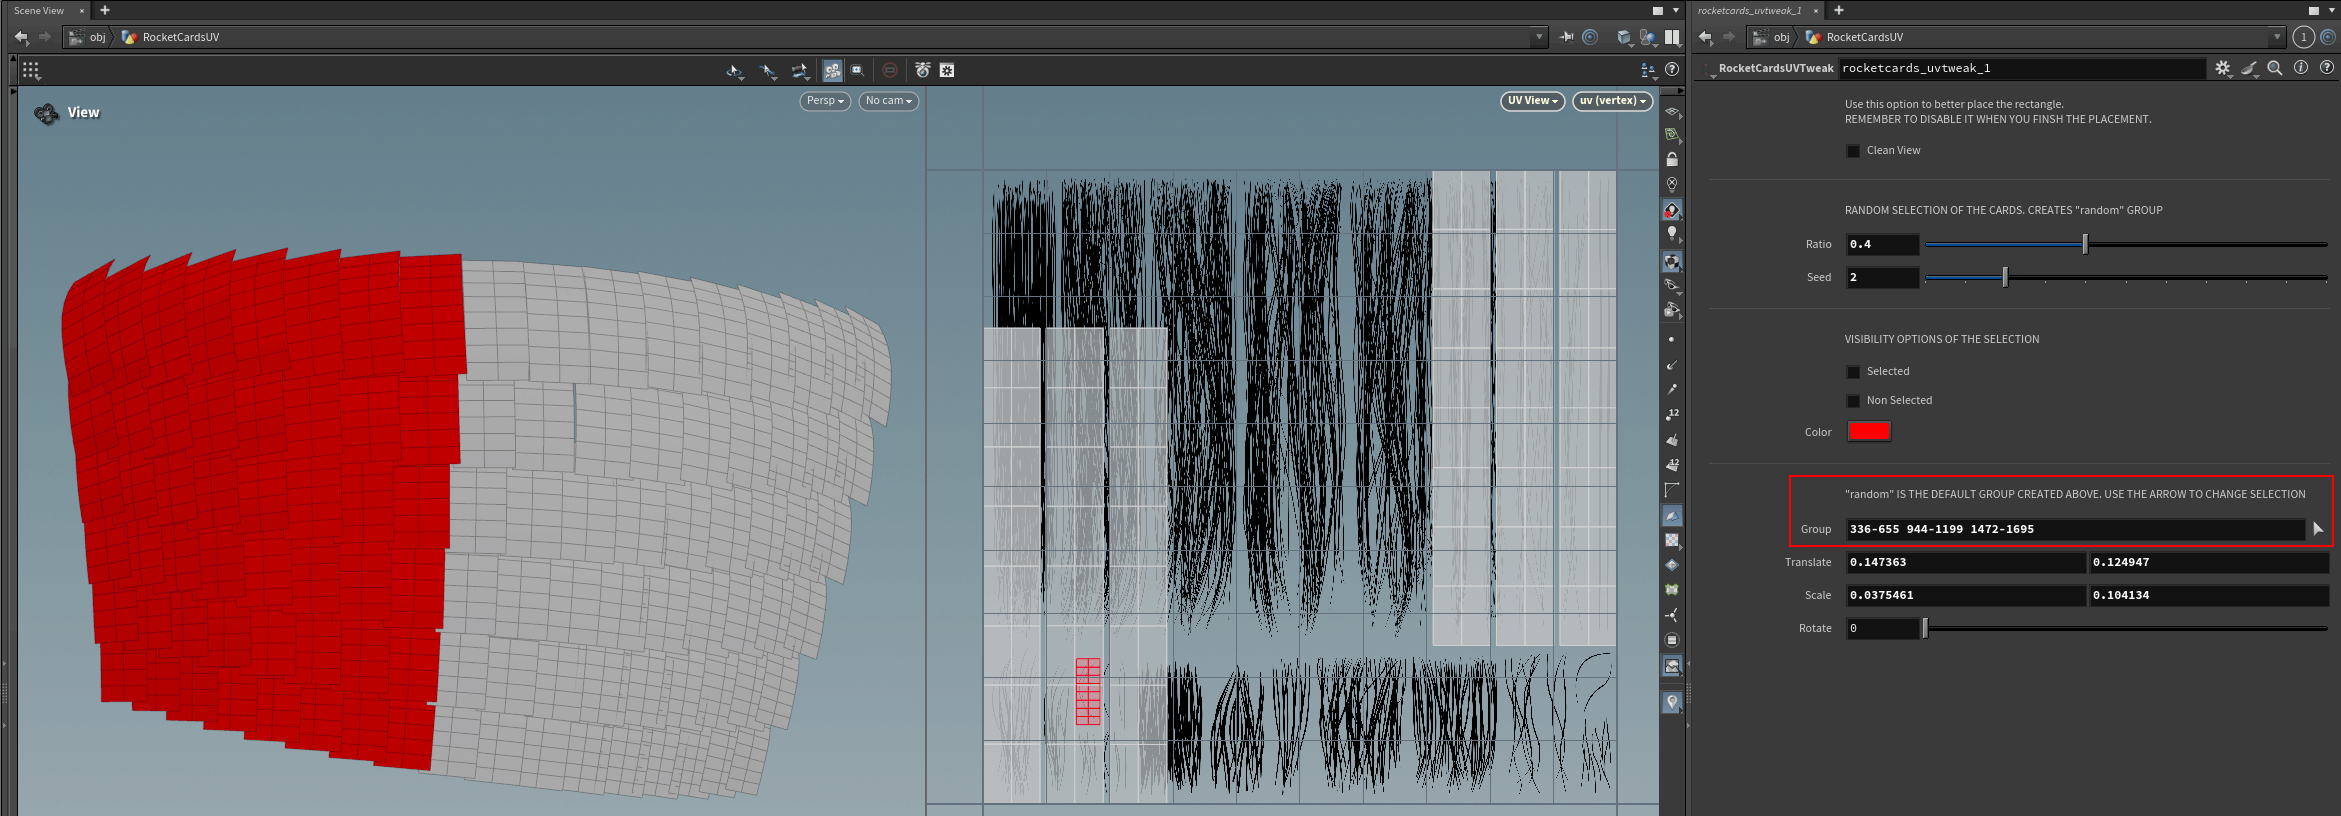2341x816 pixels.
Task: Choose the select tool in viewport toolbar
Action: point(768,70)
